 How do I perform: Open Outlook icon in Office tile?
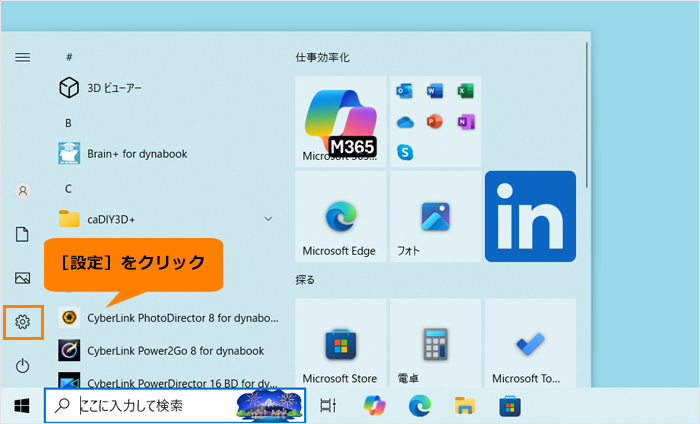(x=404, y=91)
